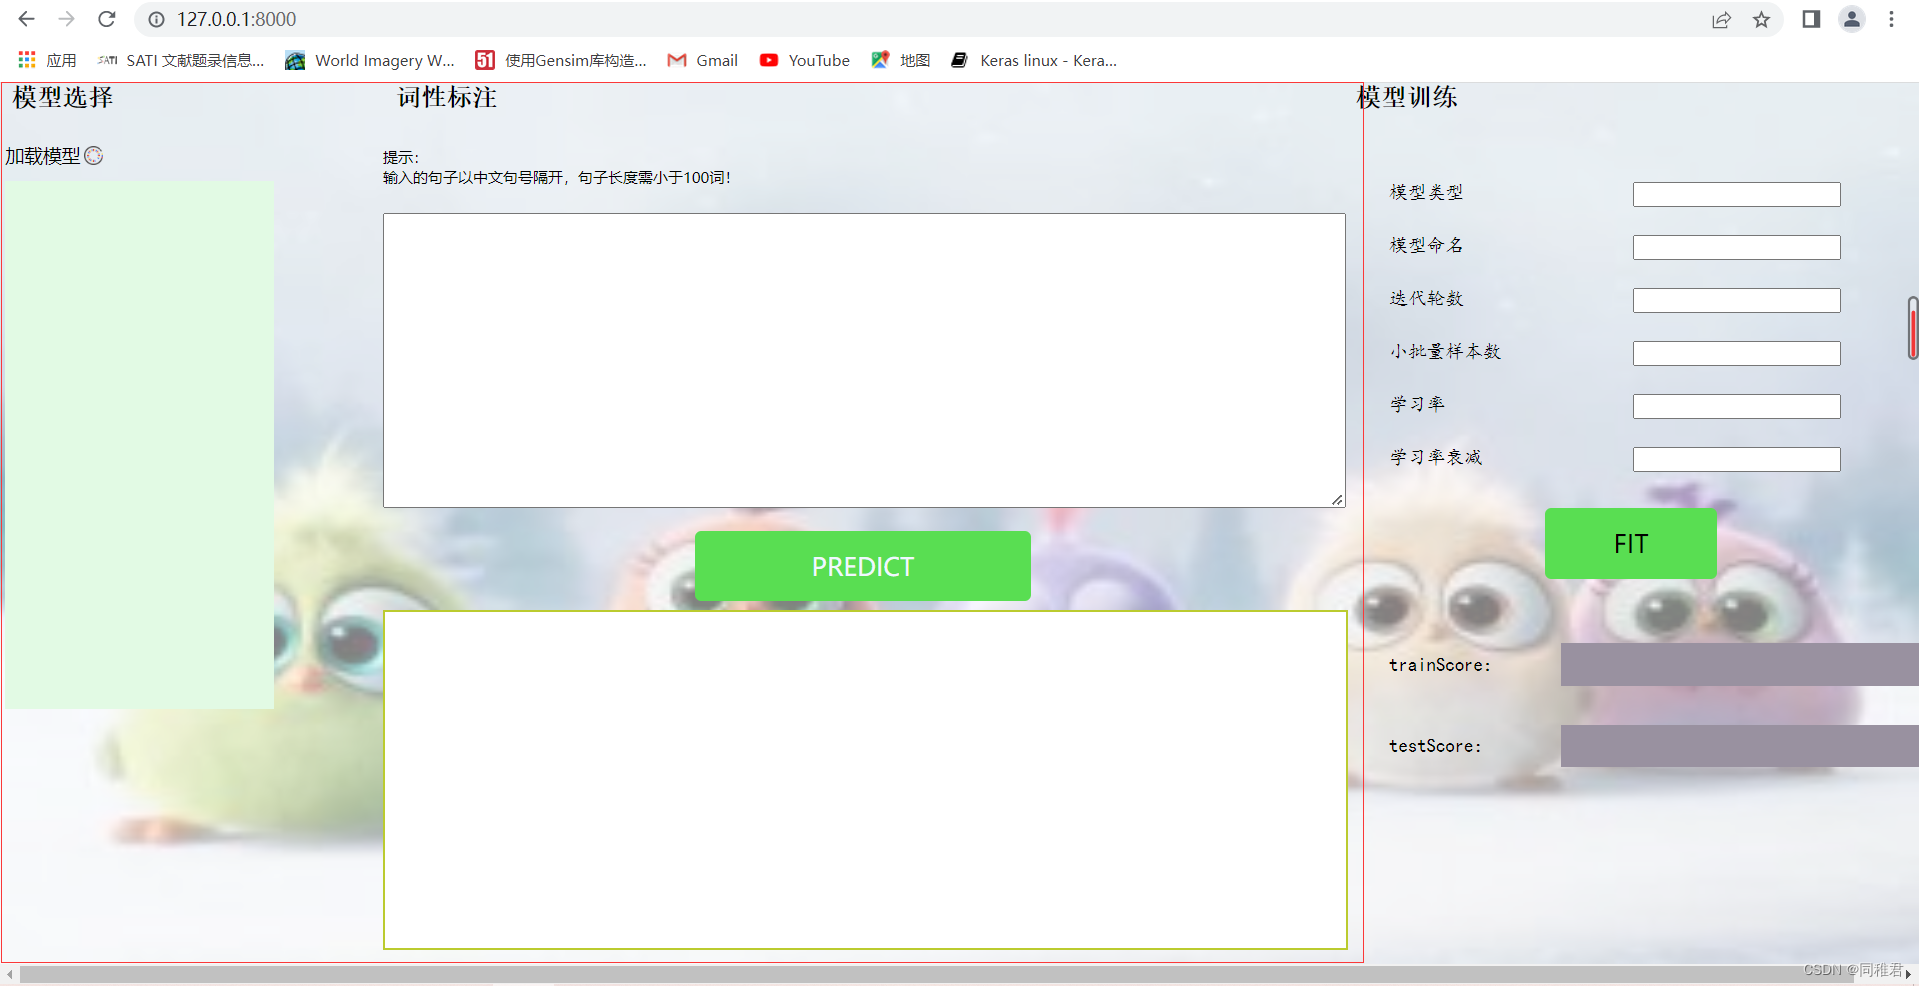This screenshot has height=986, width=1919.
Task: Bookmark this page with star icon
Action: click(1761, 19)
